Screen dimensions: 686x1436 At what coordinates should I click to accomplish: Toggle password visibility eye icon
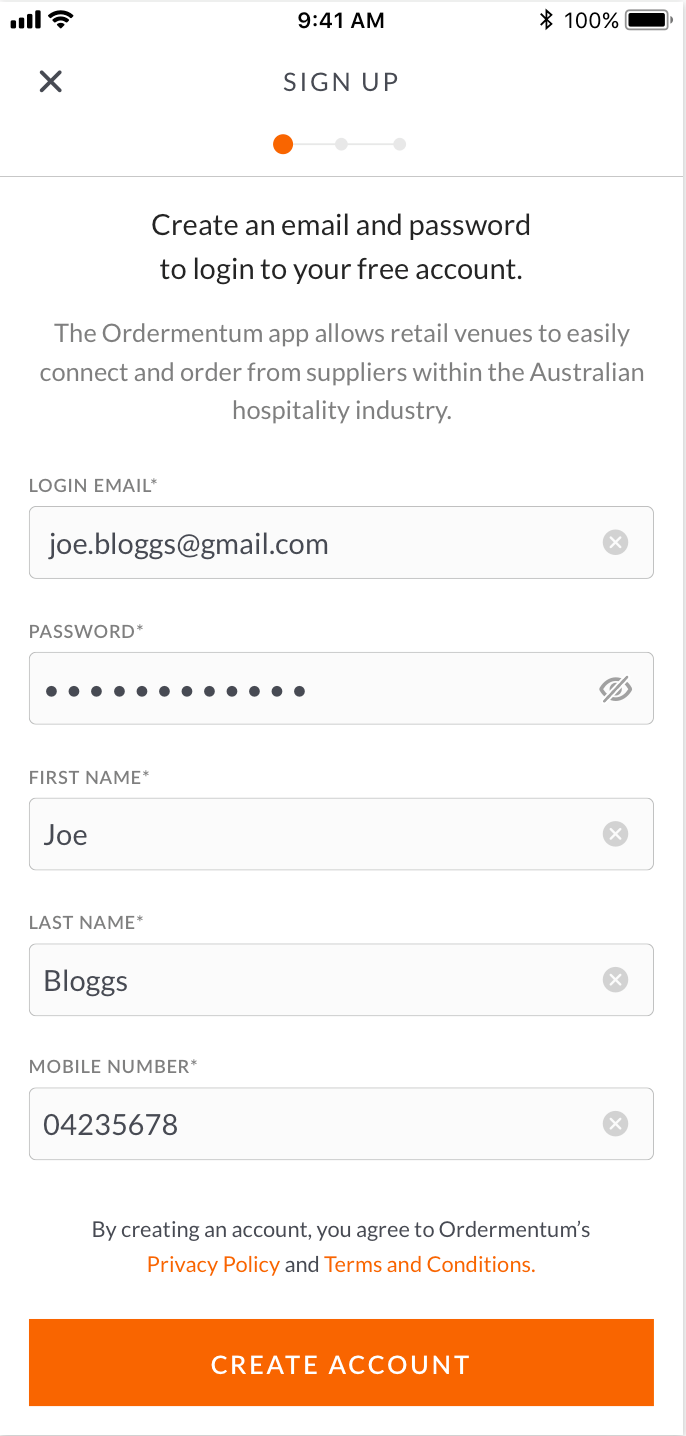616,689
